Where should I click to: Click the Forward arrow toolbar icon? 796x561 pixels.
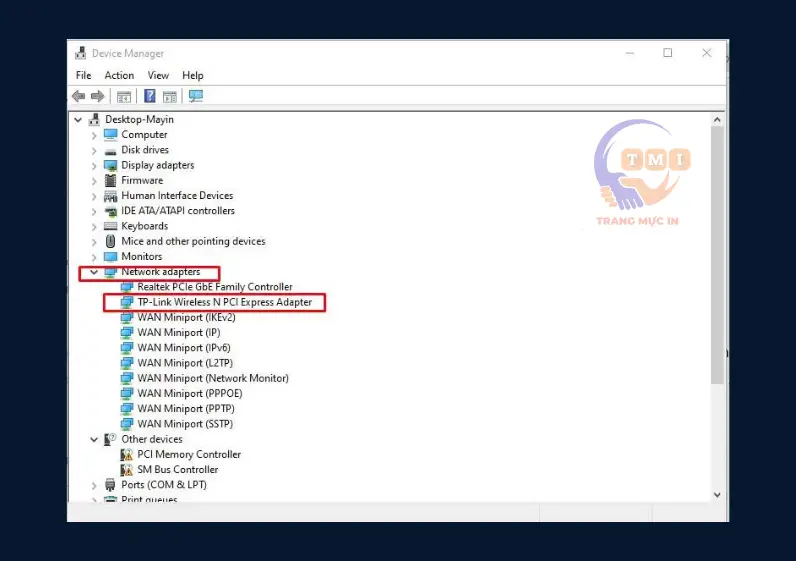click(97, 96)
